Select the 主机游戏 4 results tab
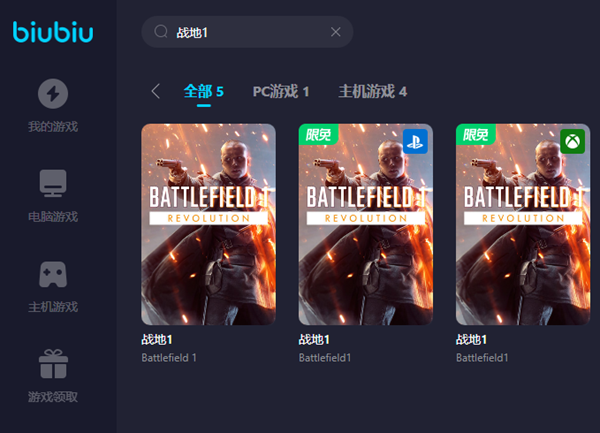 tap(372, 92)
